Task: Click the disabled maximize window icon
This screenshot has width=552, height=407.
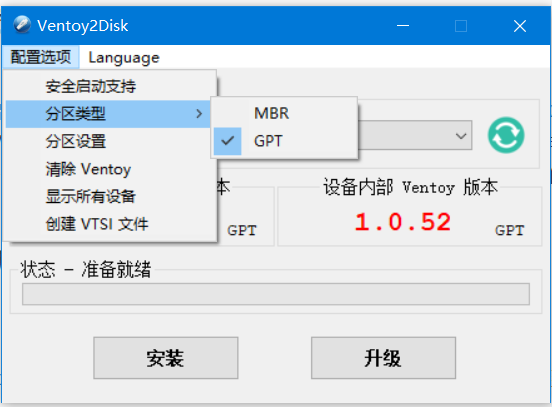Action: tap(461, 26)
